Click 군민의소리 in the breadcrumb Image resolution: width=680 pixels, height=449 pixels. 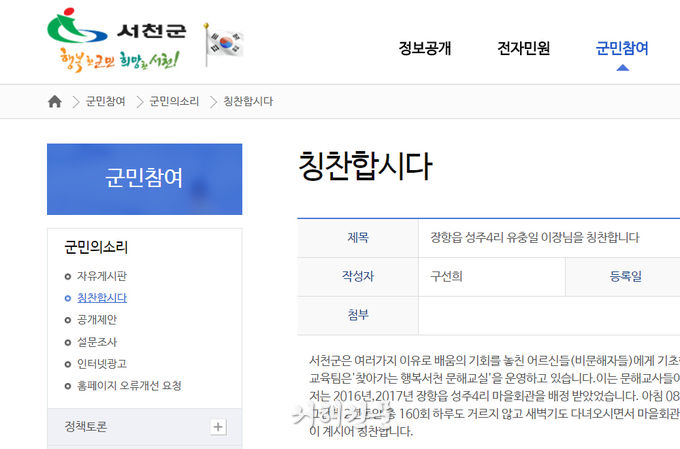tap(174, 102)
